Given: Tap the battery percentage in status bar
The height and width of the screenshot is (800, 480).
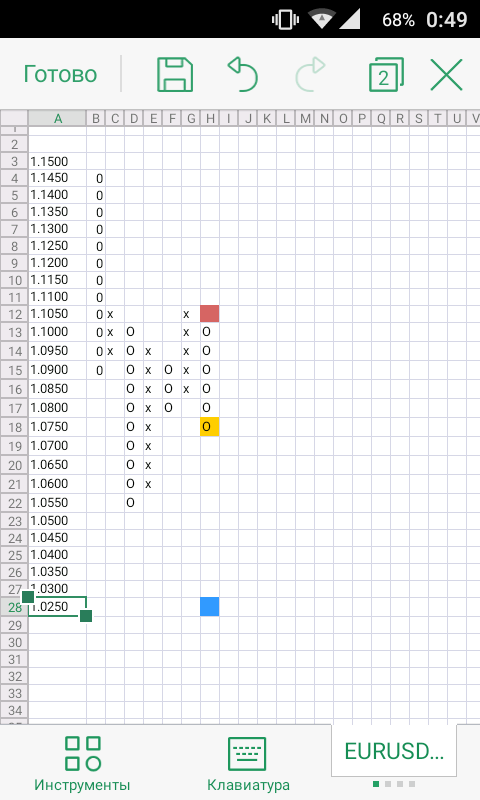Looking at the screenshot, I should (398, 20).
